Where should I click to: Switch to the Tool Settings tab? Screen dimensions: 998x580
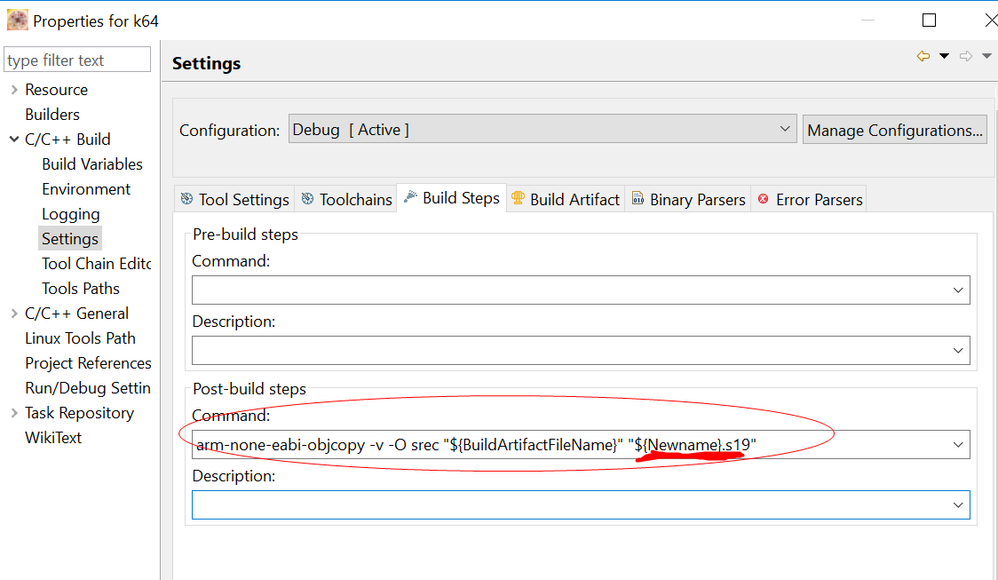pos(234,199)
